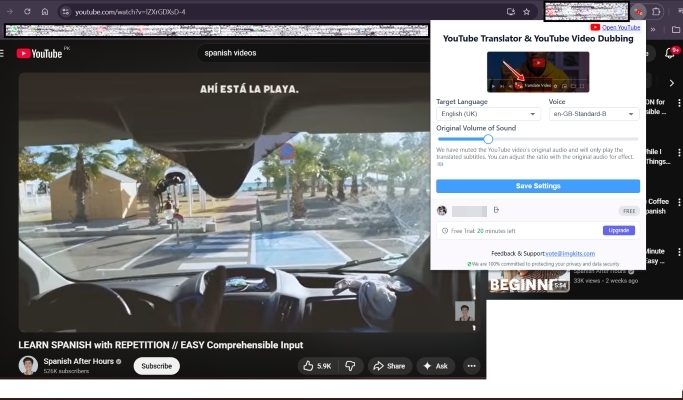
Task: Subscribe to Spanish After Hours
Action: [156, 366]
